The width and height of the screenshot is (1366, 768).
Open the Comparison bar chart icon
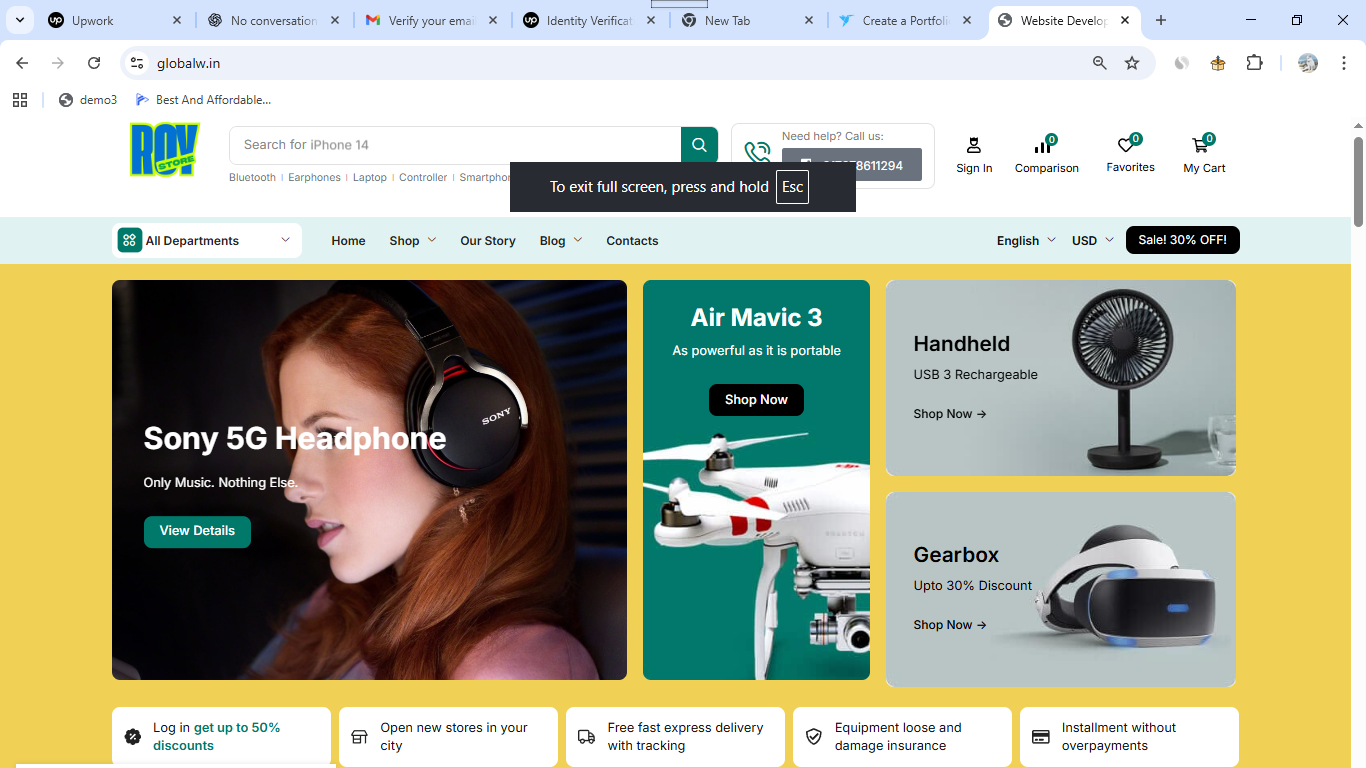pyautogui.click(x=1044, y=146)
